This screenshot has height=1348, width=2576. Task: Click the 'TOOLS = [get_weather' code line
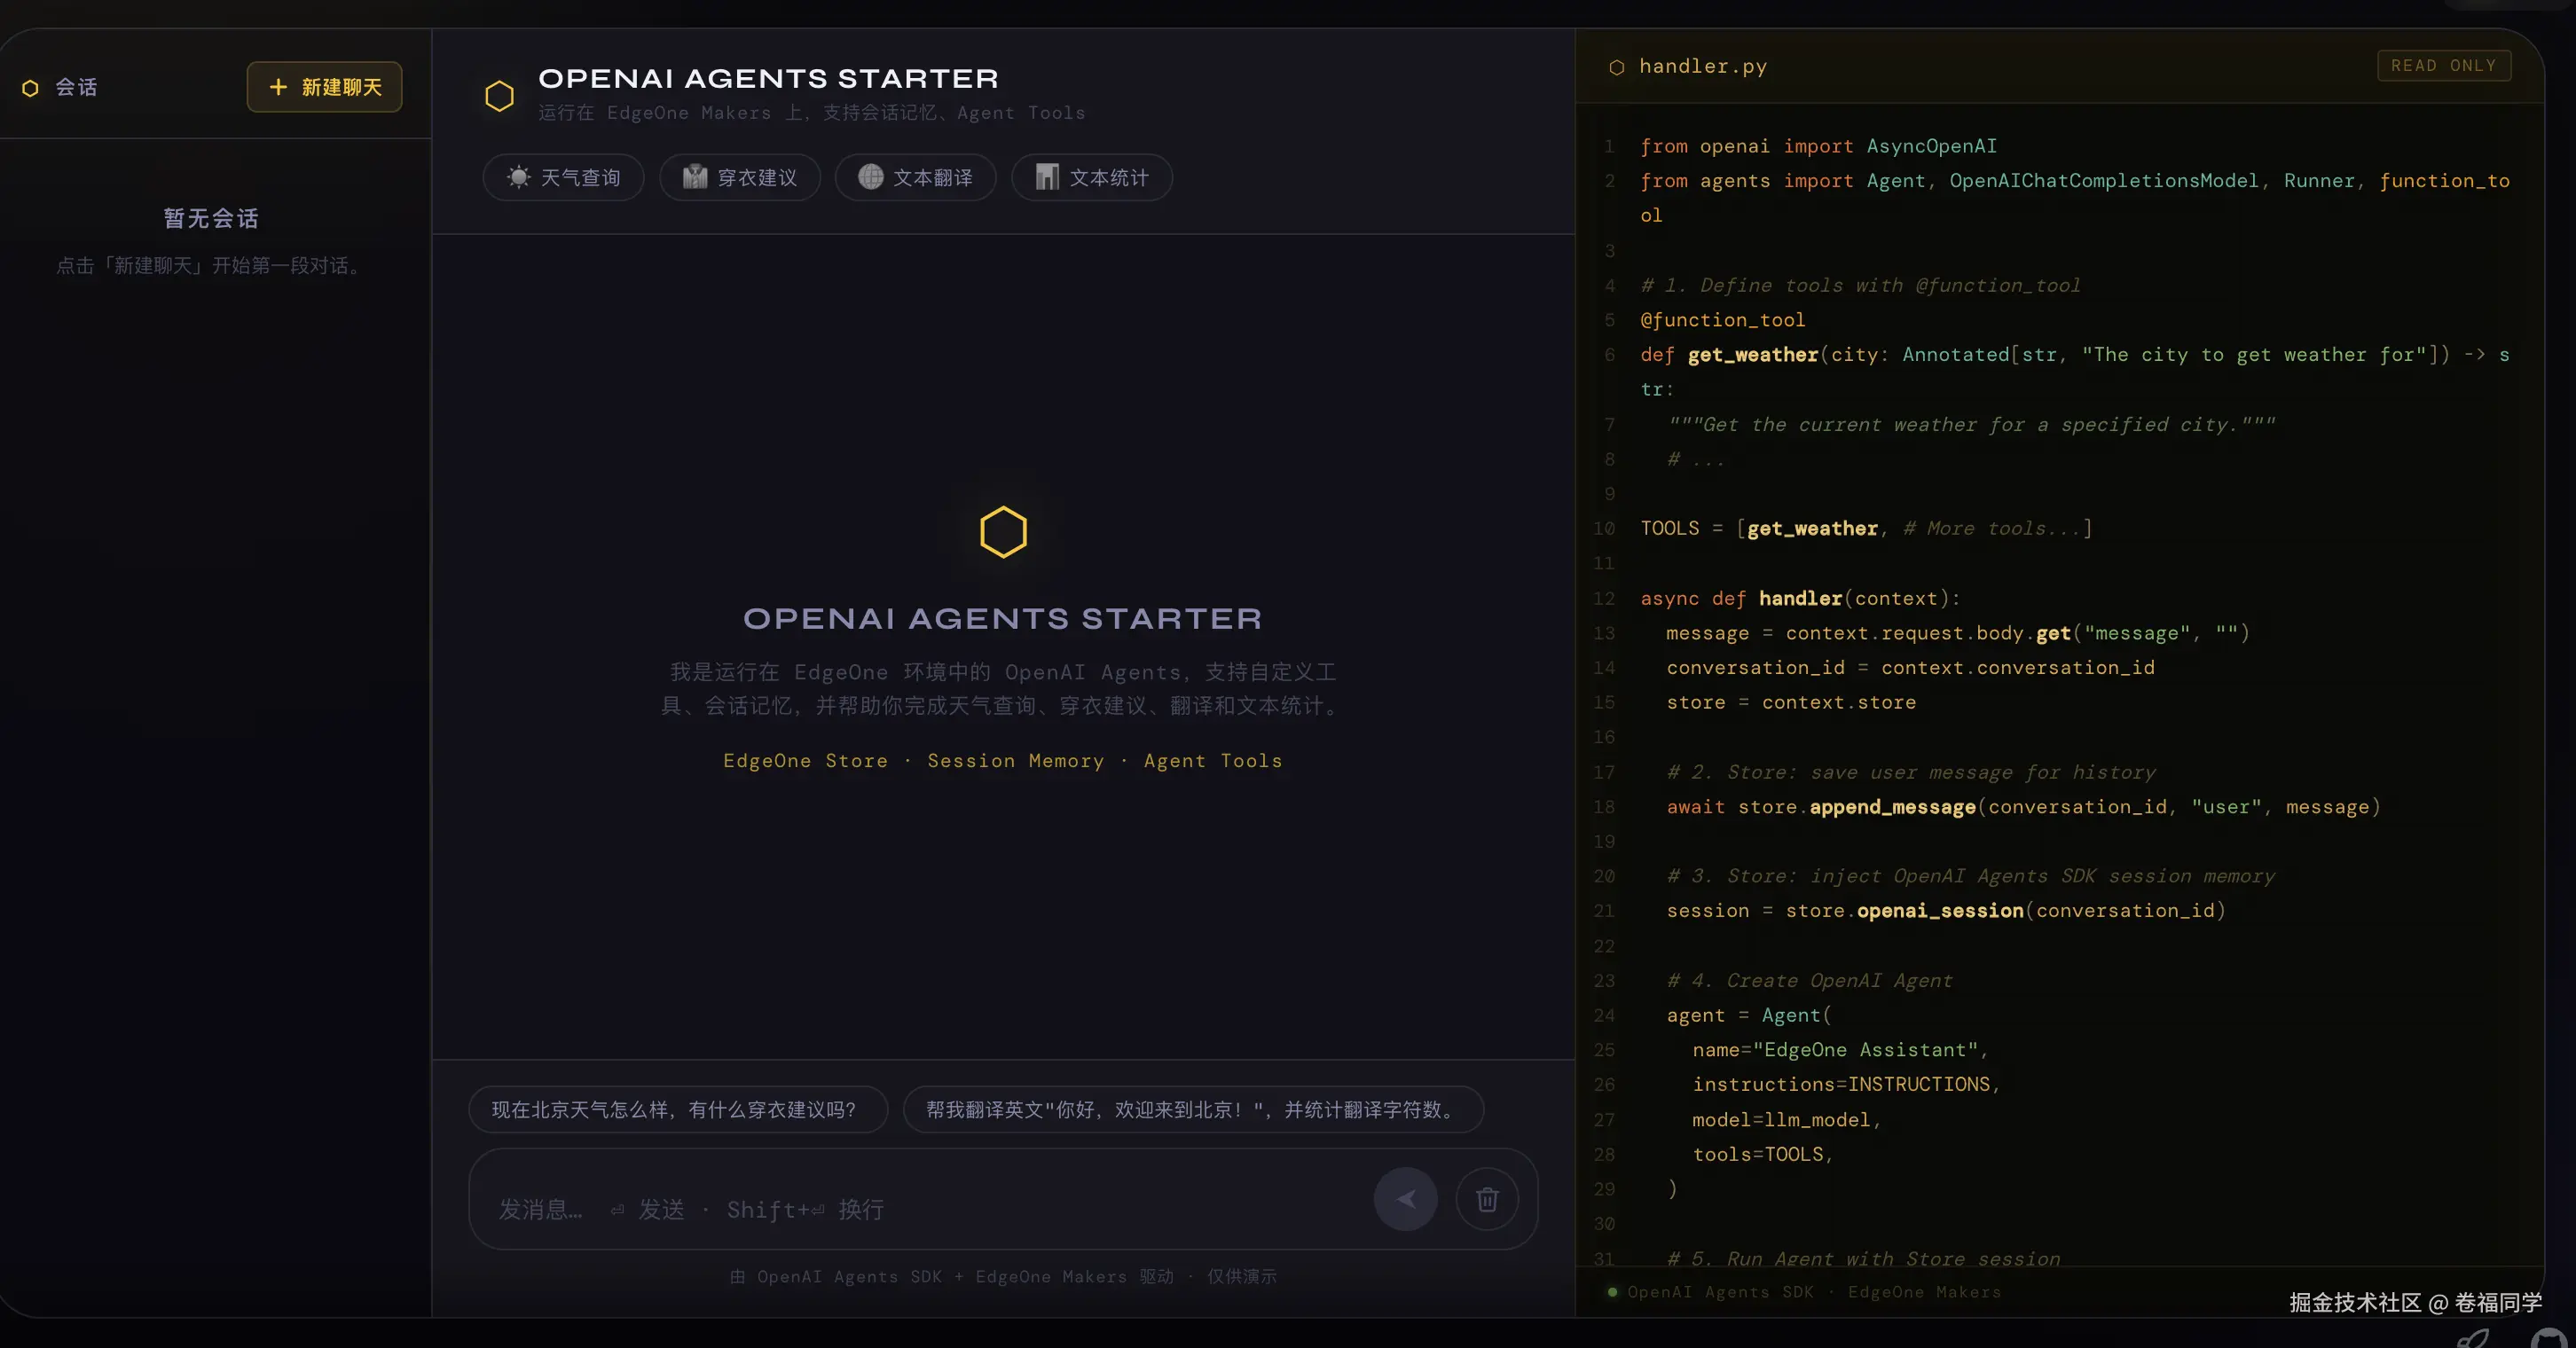[1866, 528]
